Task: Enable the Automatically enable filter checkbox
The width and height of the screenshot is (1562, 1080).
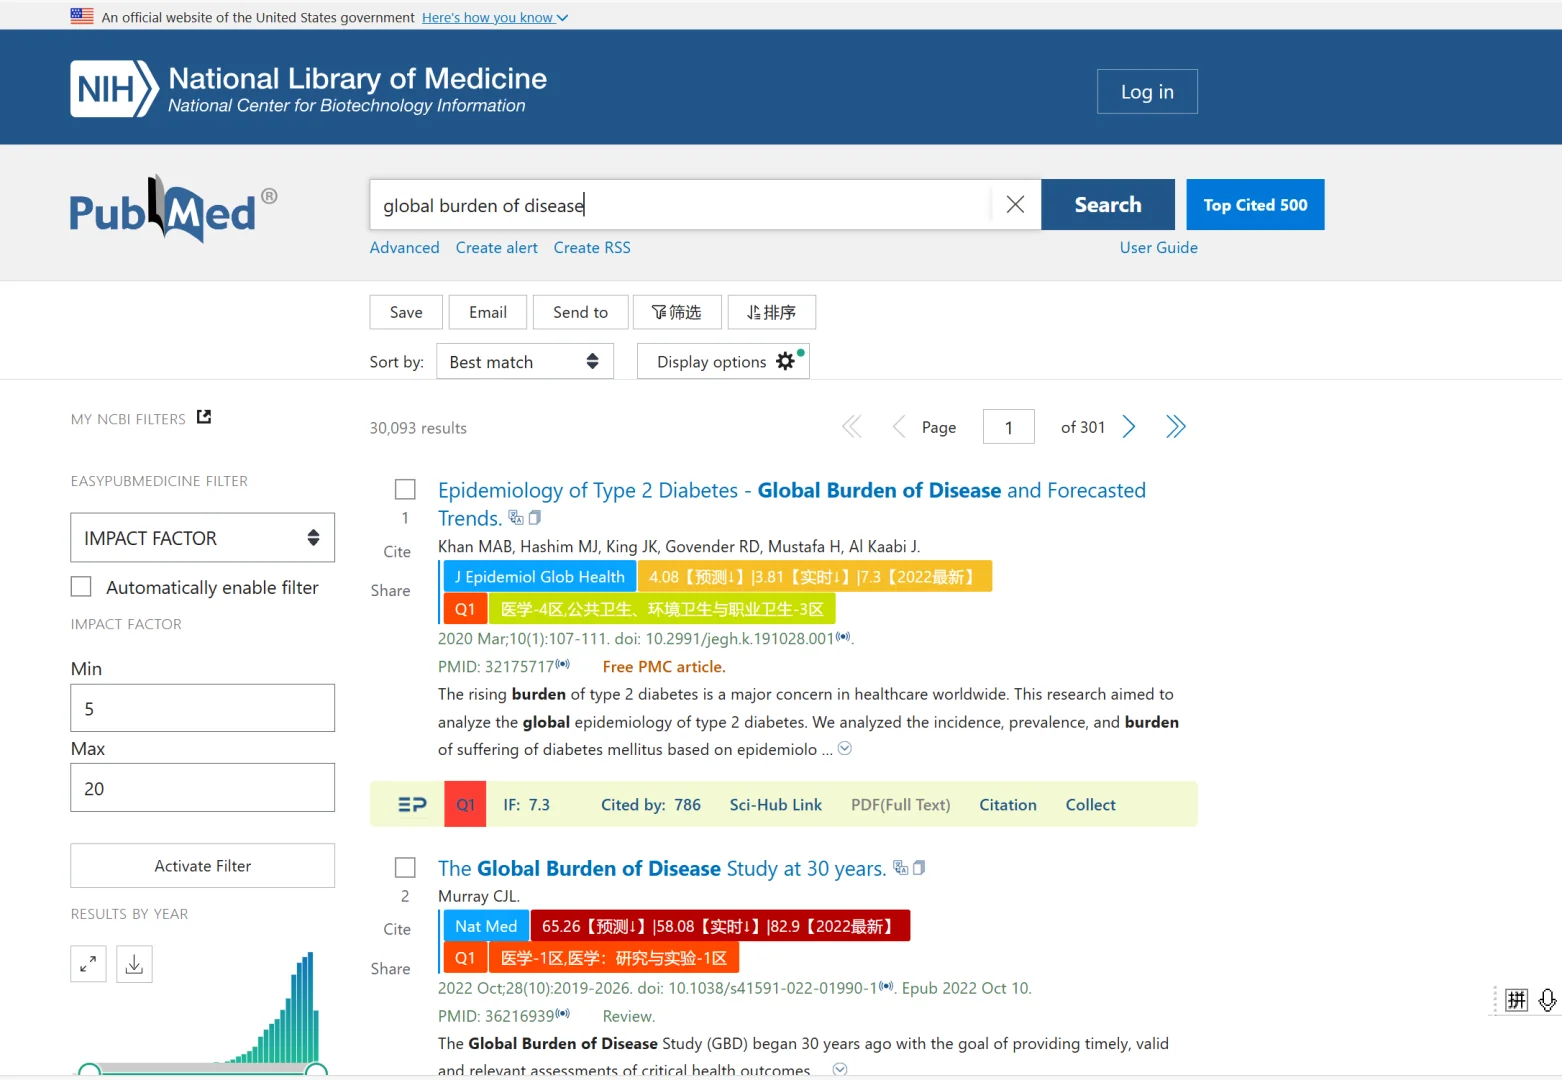Action: [x=81, y=587]
